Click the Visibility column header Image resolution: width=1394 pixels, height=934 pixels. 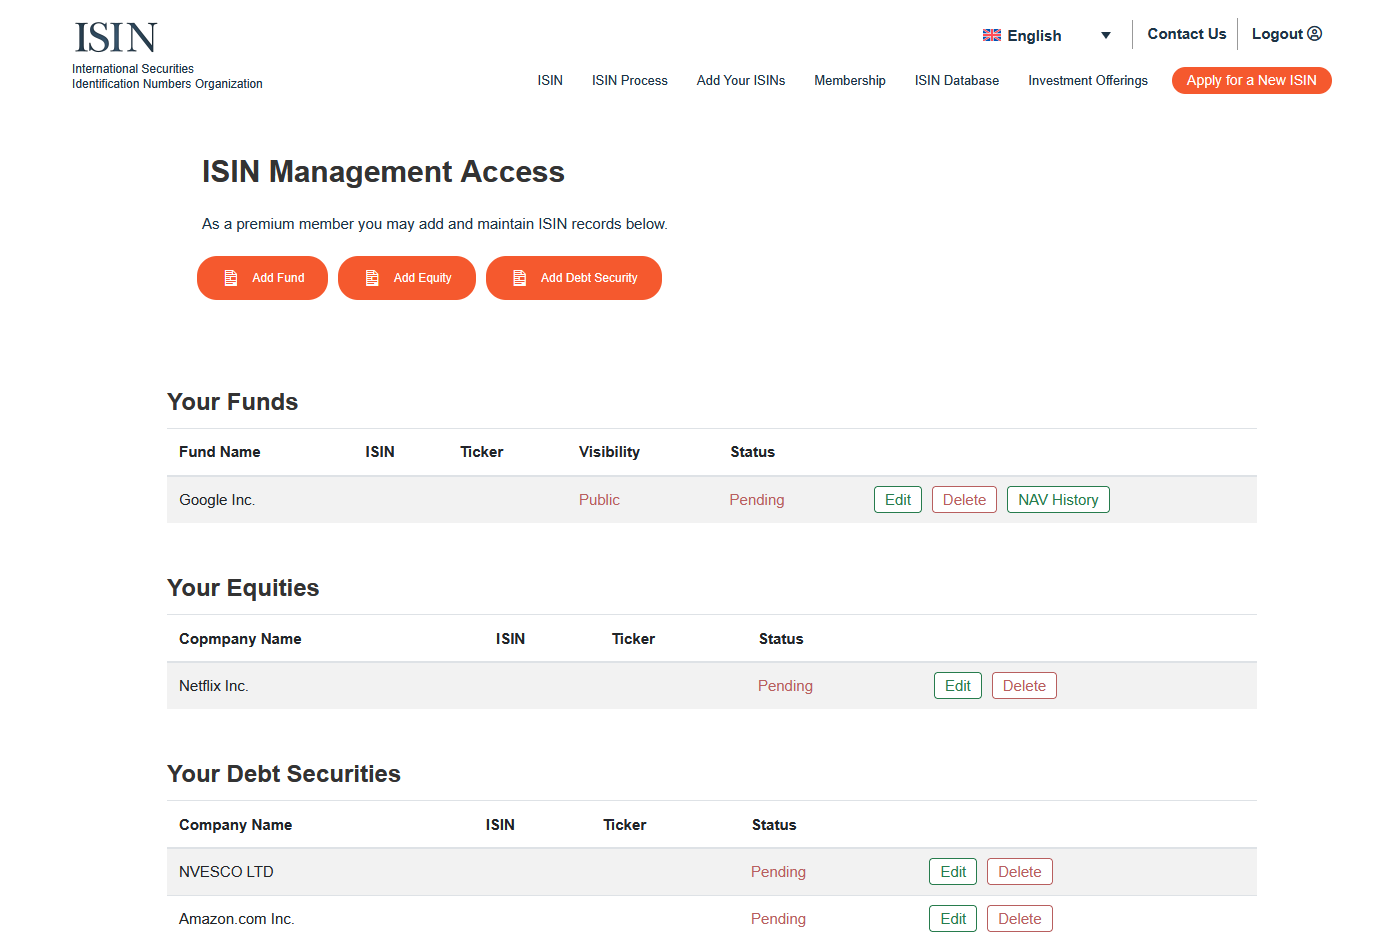[x=609, y=452]
